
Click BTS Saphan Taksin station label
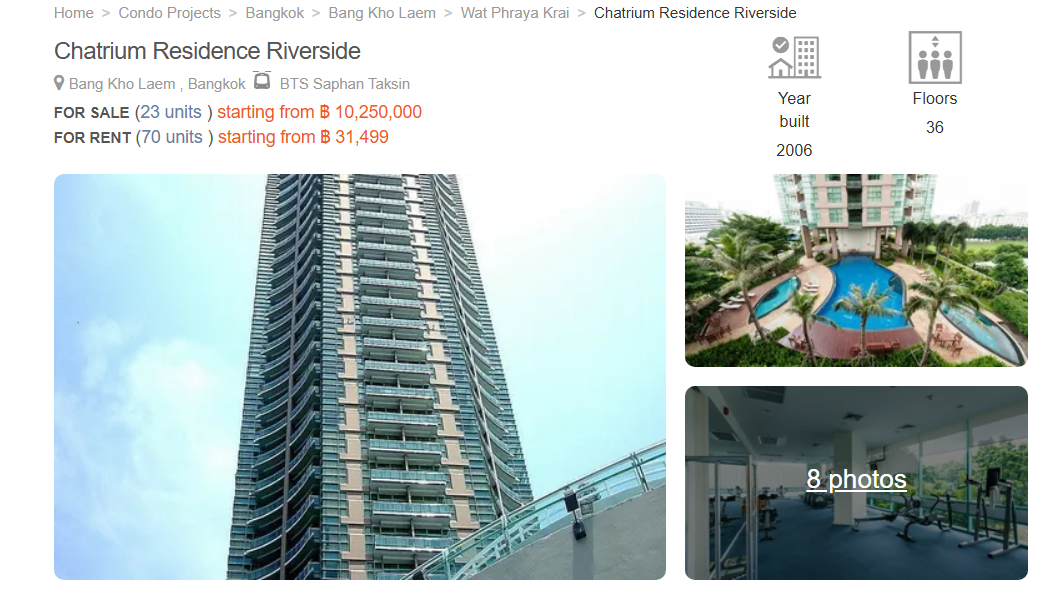(345, 84)
